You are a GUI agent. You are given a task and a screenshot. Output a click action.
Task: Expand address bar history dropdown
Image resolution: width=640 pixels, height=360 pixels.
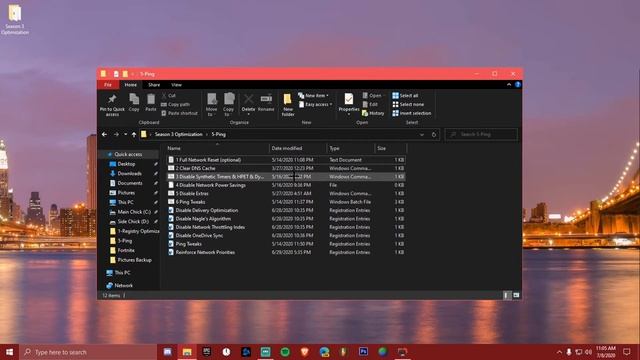pyautogui.click(x=422, y=134)
